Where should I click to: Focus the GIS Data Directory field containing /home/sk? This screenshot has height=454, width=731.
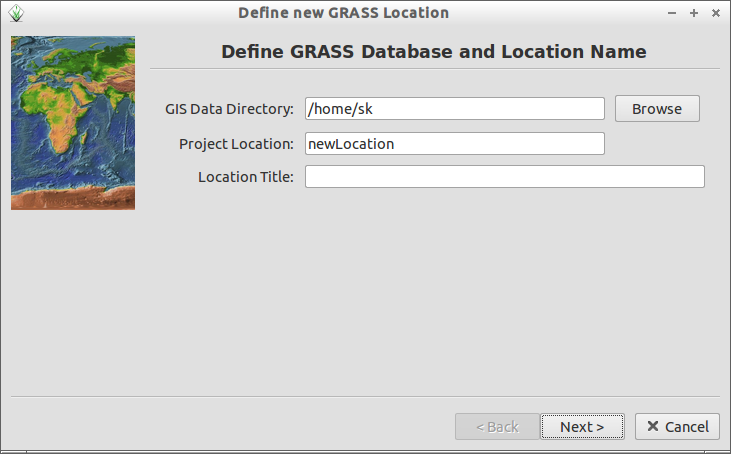click(455, 109)
